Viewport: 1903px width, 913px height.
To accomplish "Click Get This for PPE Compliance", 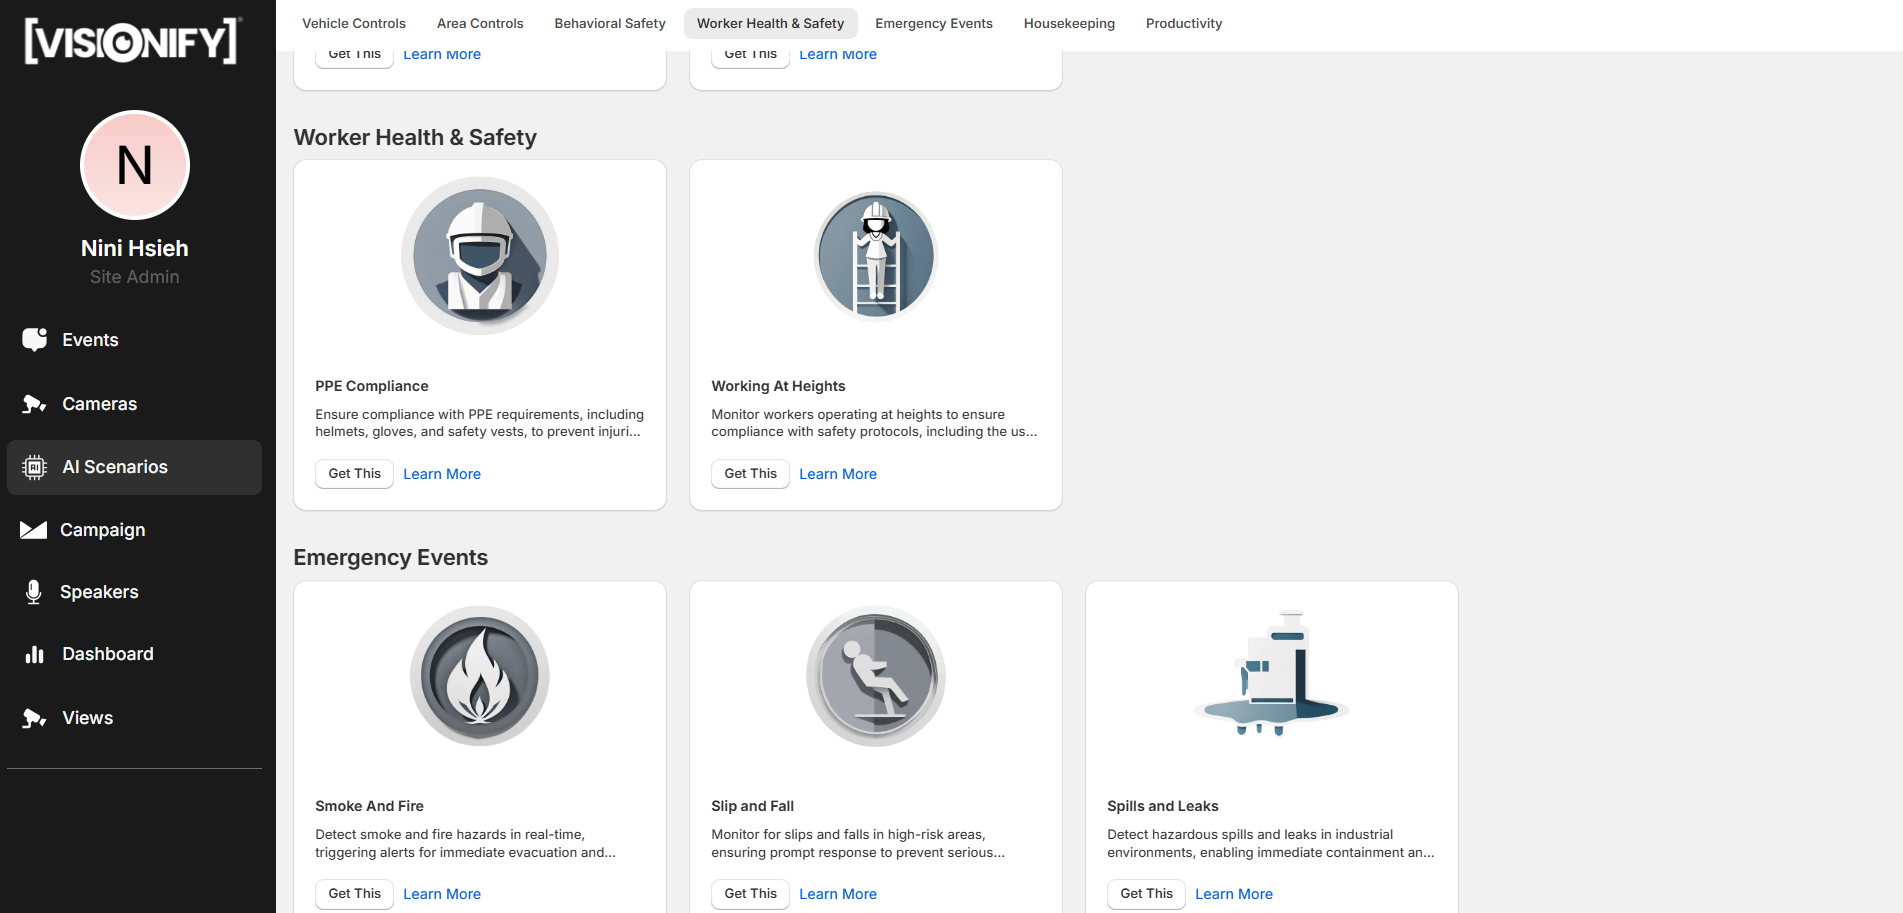I will (354, 474).
